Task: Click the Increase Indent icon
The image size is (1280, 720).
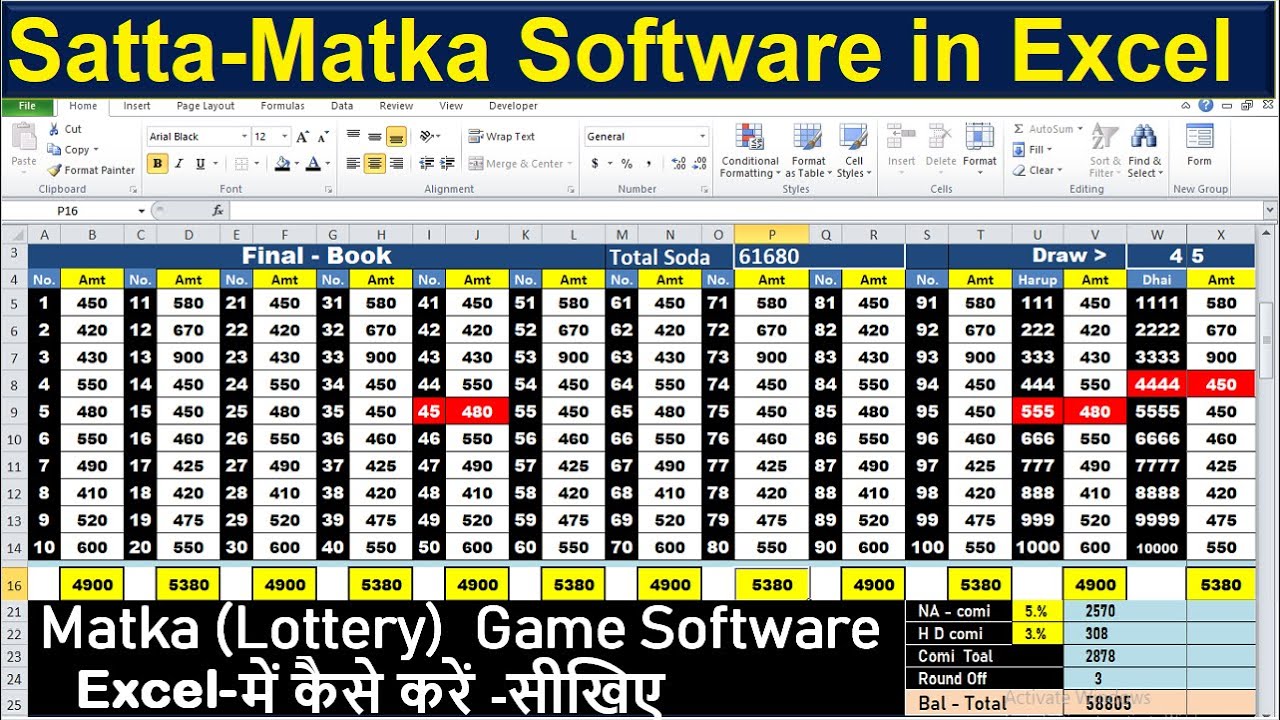Action: [446, 164]
